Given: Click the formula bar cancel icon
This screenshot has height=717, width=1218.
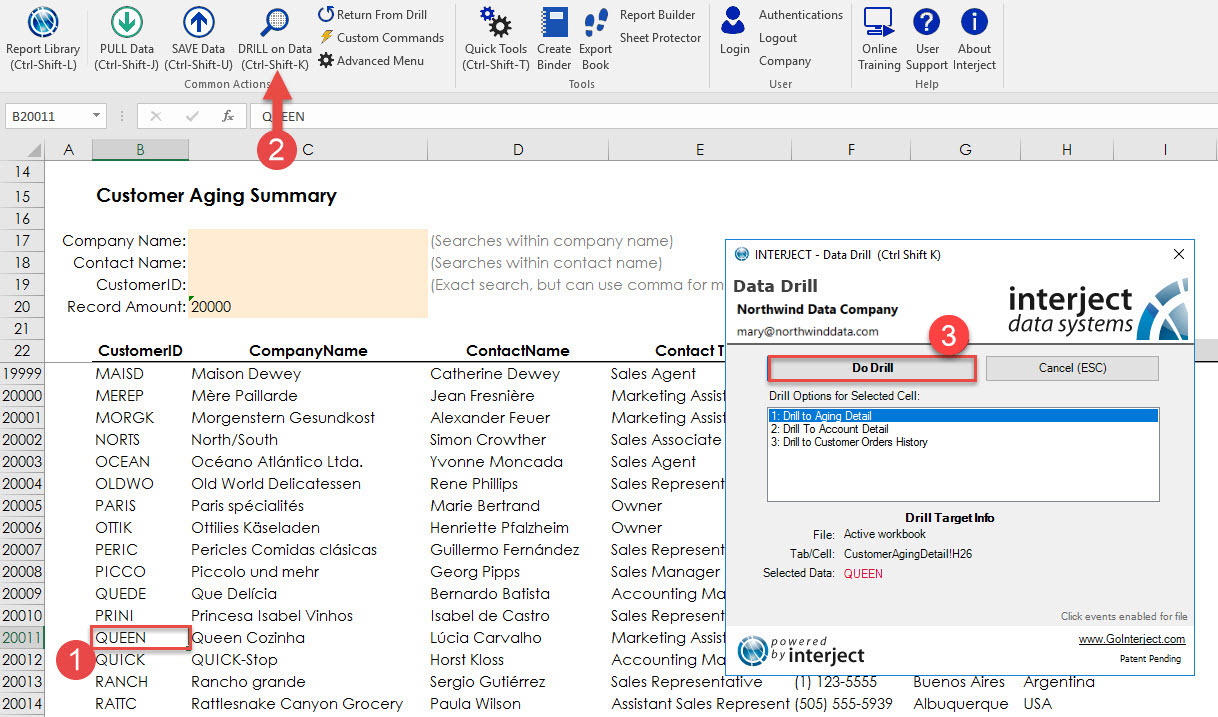Looking at the screenshot, I should click(x=155, y=117).
